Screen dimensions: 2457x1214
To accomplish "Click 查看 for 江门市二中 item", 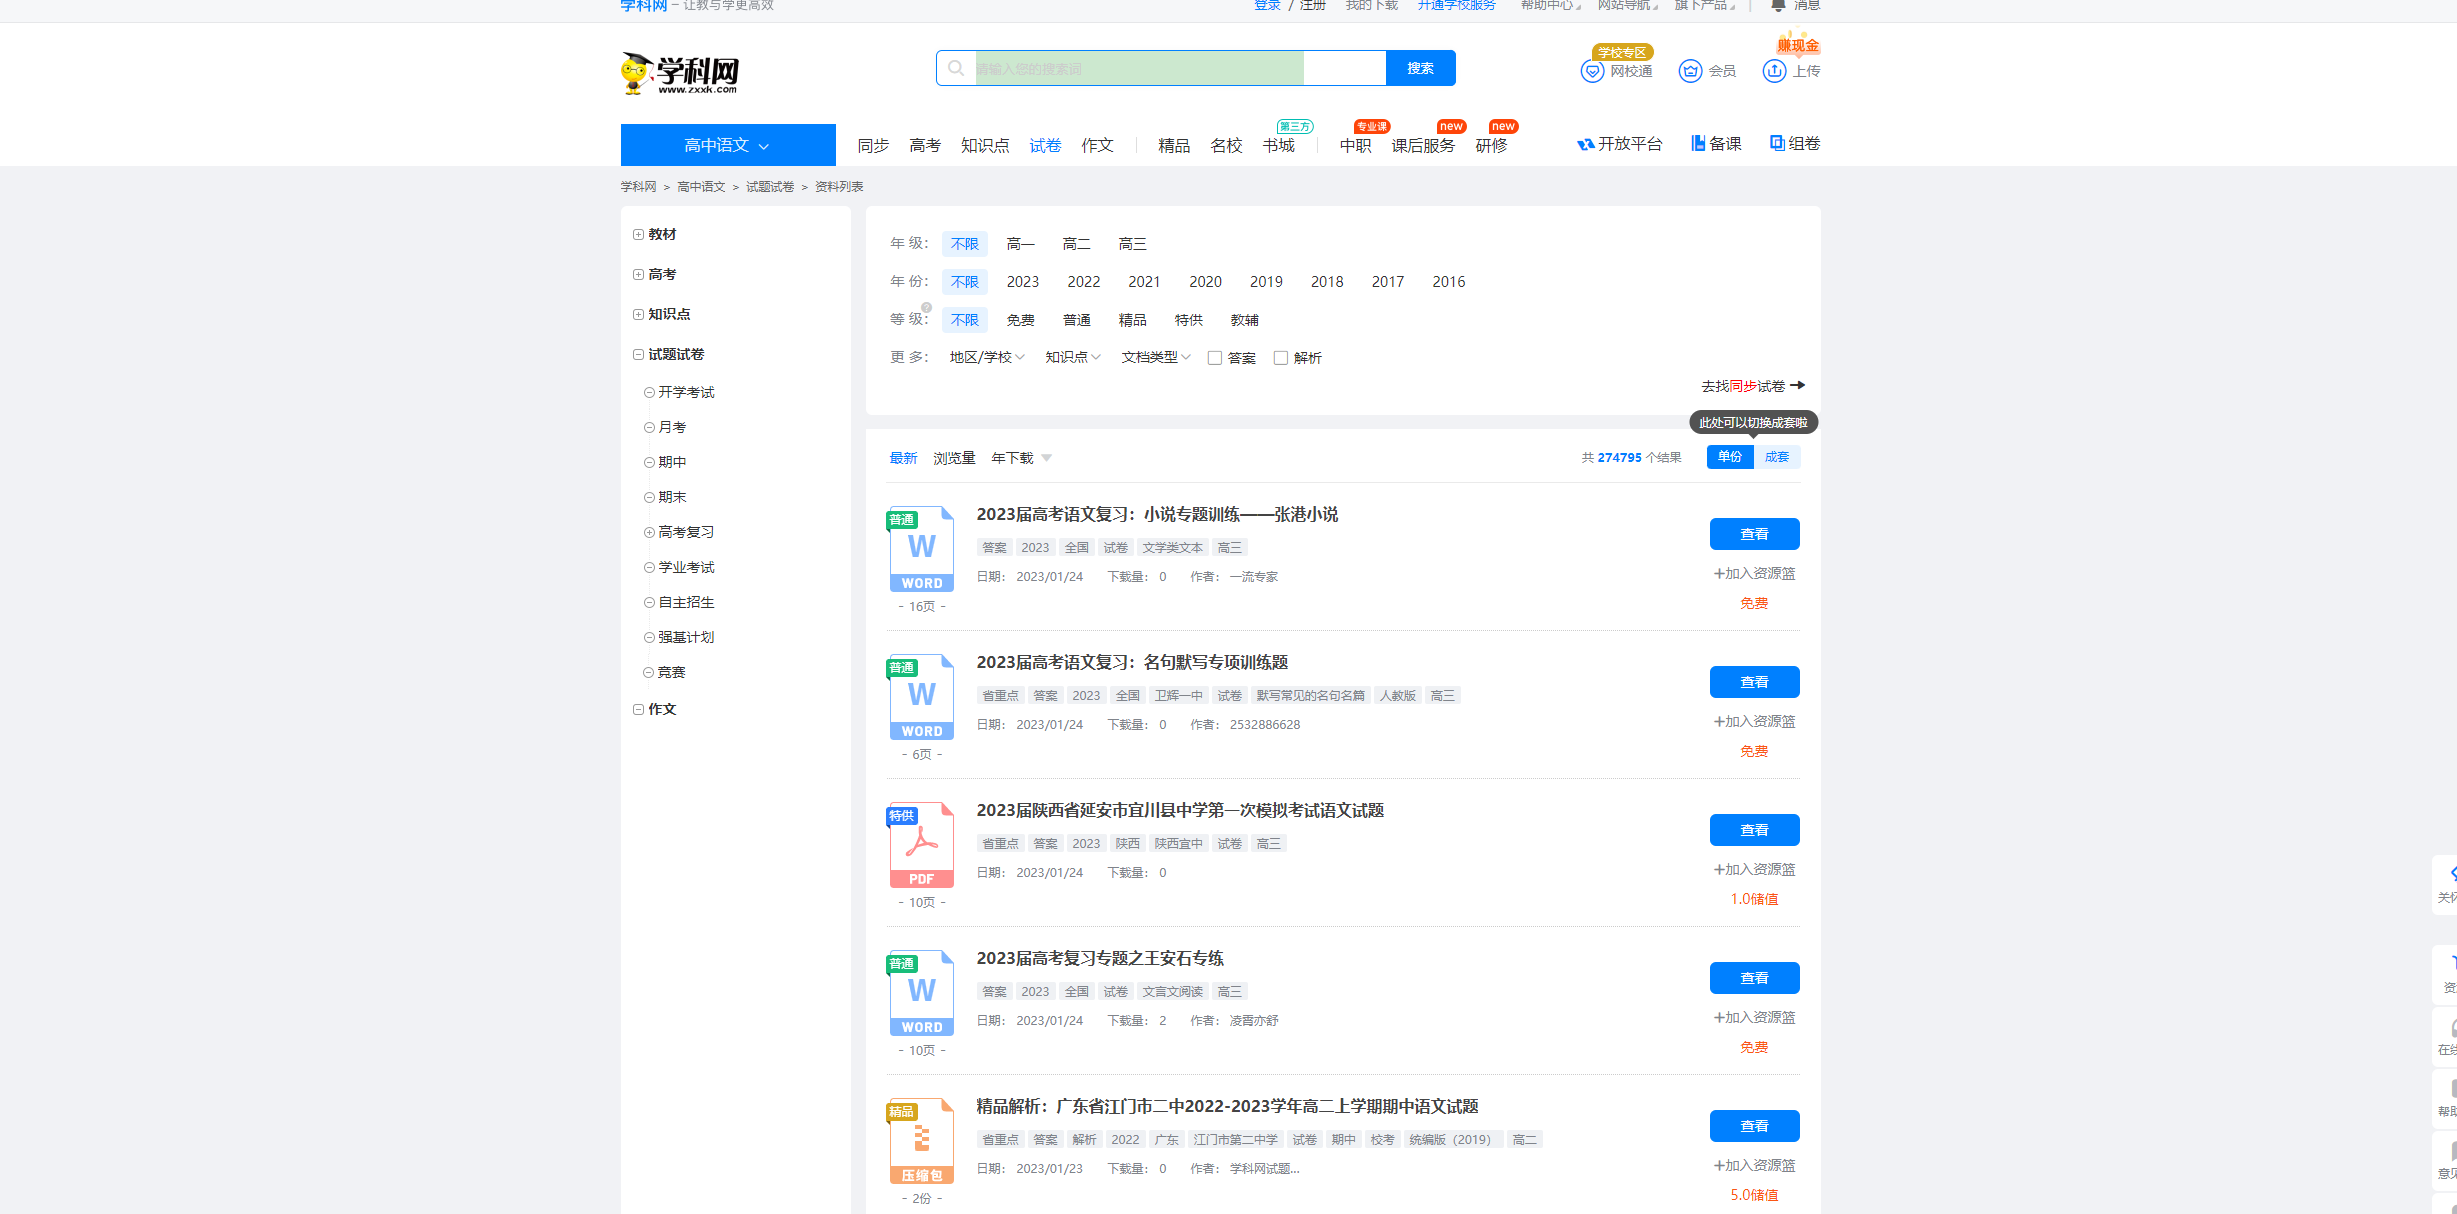I will [x=1754, y=1126].
